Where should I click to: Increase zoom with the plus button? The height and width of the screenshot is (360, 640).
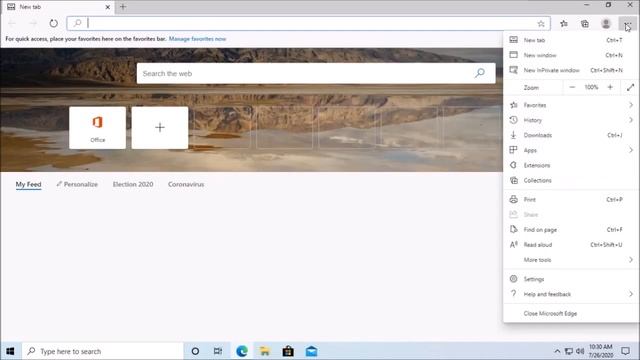(610, 87)
